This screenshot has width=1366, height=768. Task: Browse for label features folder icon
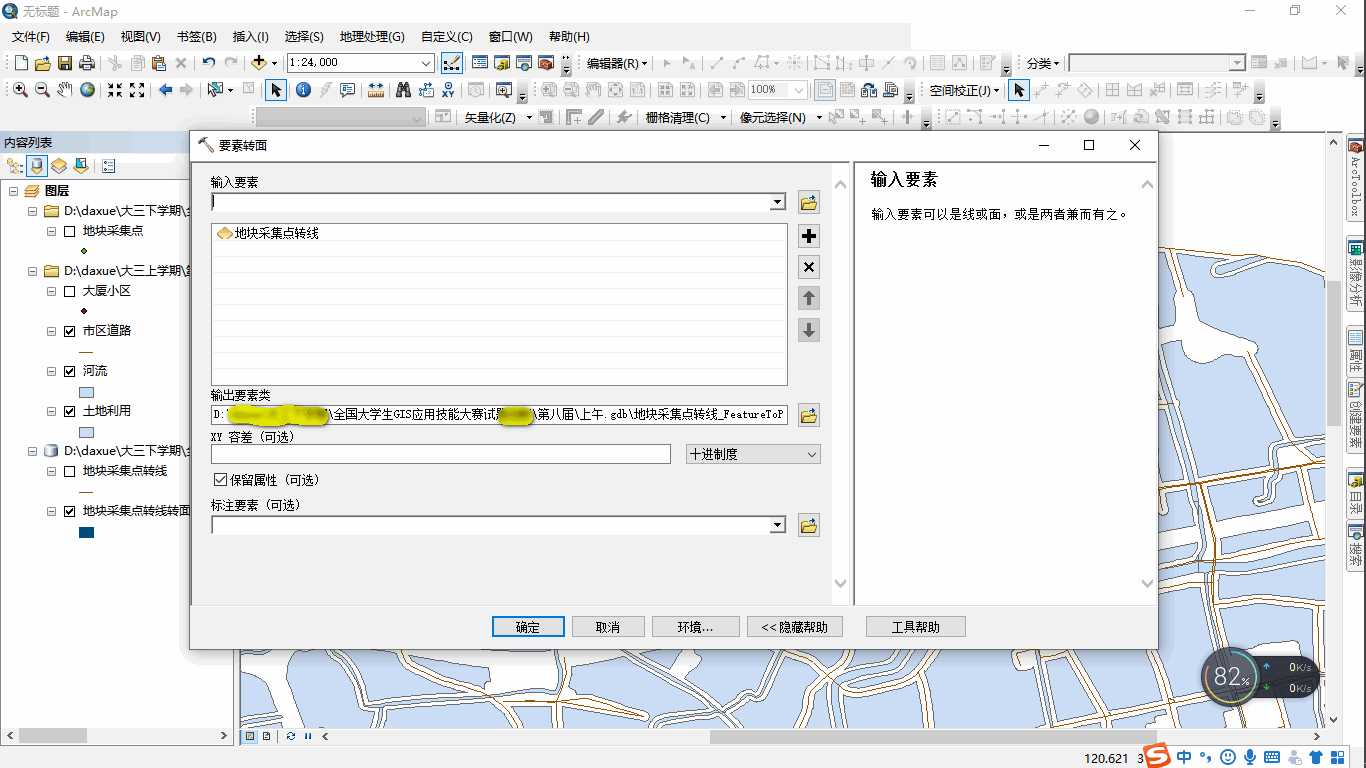pos(809,525)
